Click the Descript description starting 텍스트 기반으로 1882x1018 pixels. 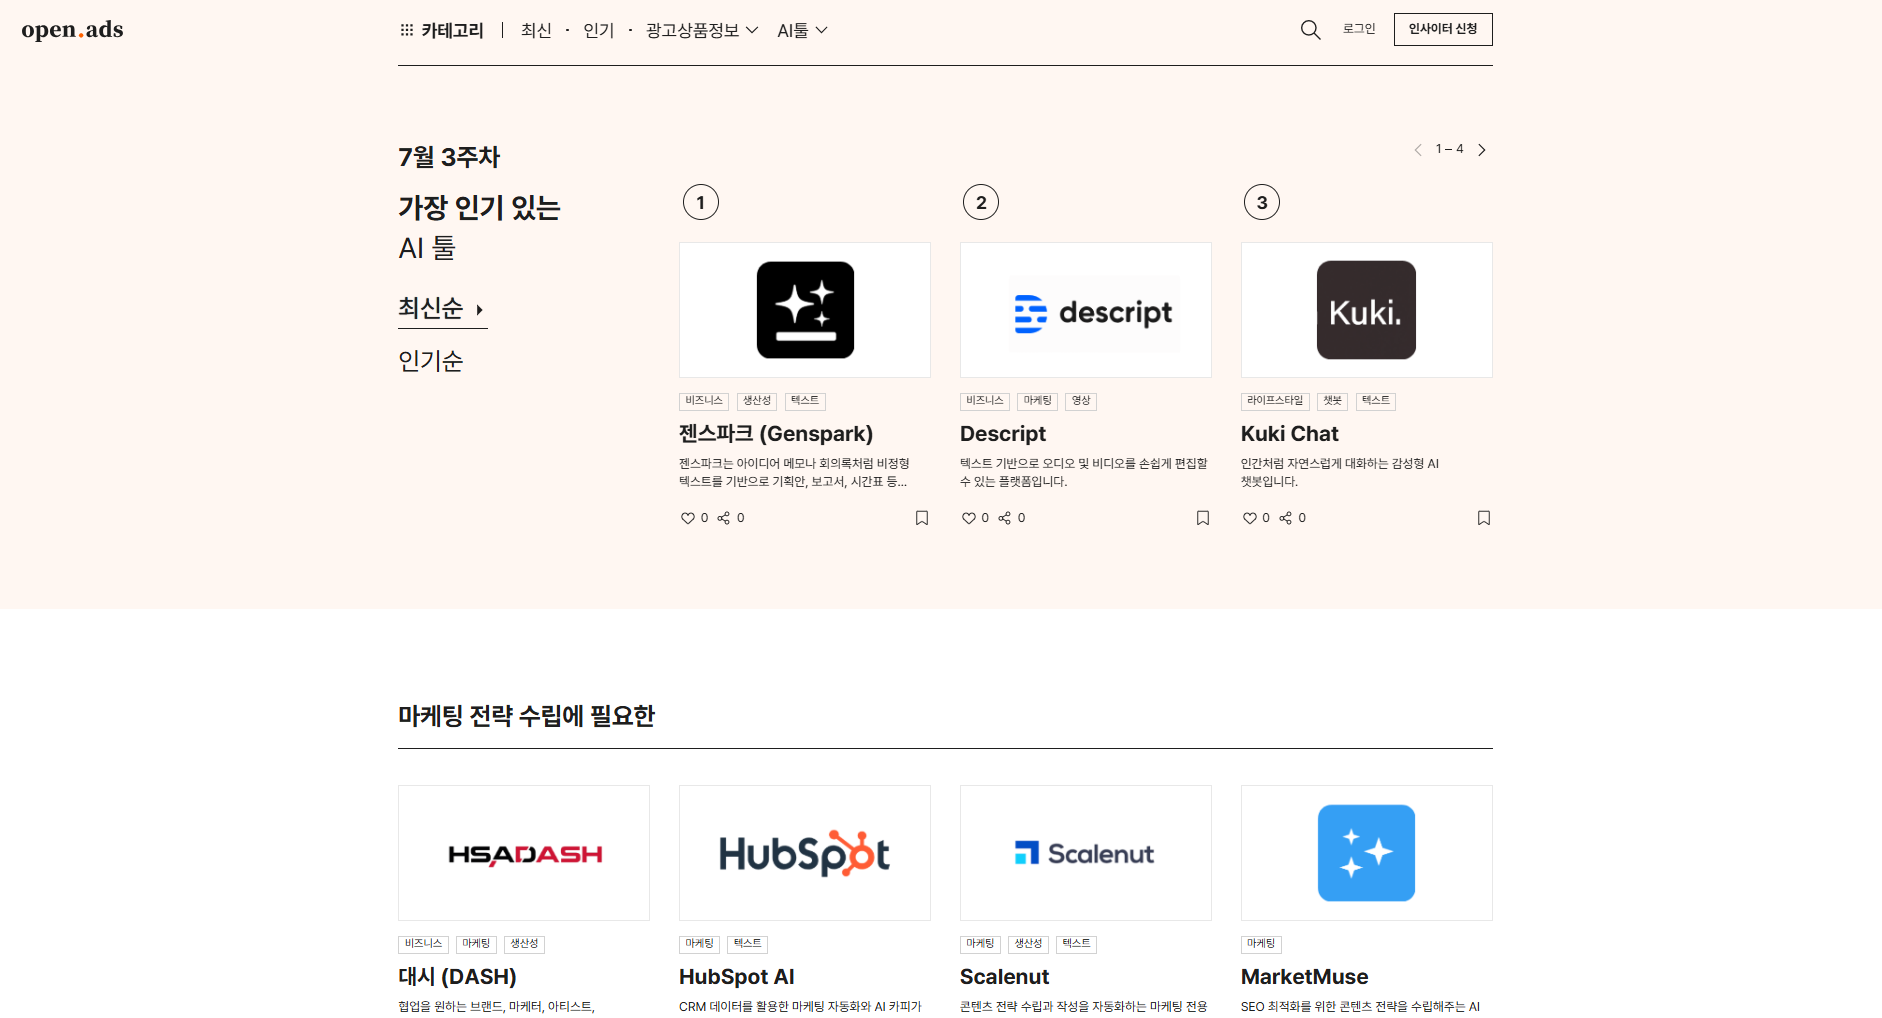(1084, 473)
